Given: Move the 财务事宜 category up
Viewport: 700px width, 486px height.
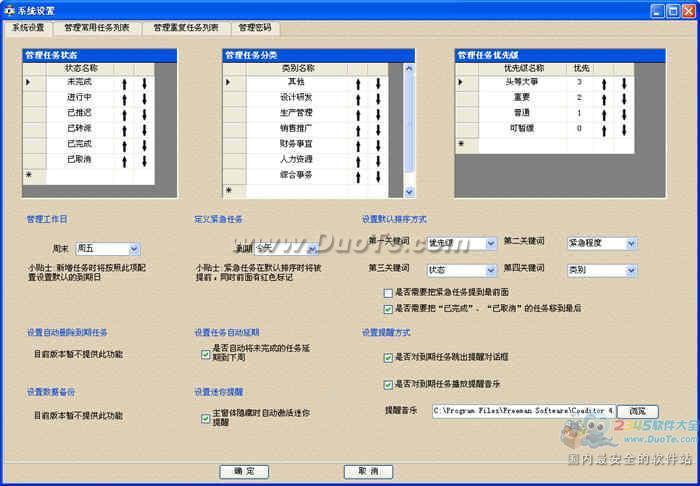Looking at the screenshot, I should (358, 145).
